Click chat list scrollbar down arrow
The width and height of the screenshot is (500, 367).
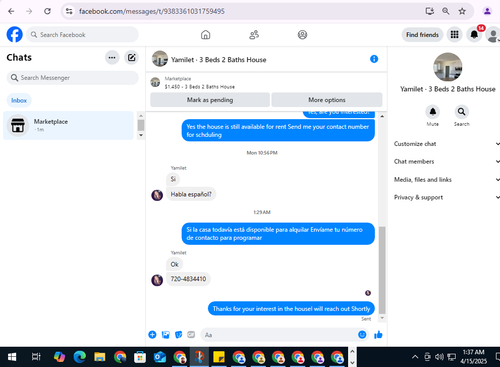[x=141, y=135]
